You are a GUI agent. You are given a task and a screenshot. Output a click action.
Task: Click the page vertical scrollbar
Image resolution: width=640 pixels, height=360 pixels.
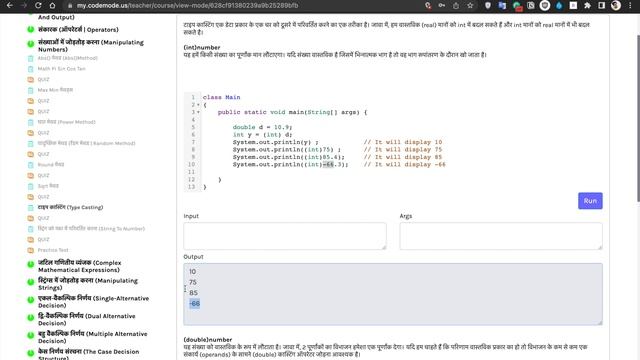(637, 118)
